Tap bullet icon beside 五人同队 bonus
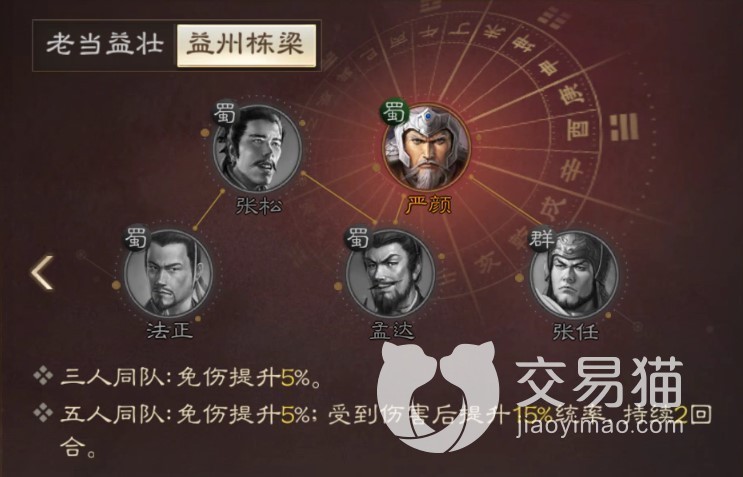Viewport: 743px width, 477px height. click(43, 414)
